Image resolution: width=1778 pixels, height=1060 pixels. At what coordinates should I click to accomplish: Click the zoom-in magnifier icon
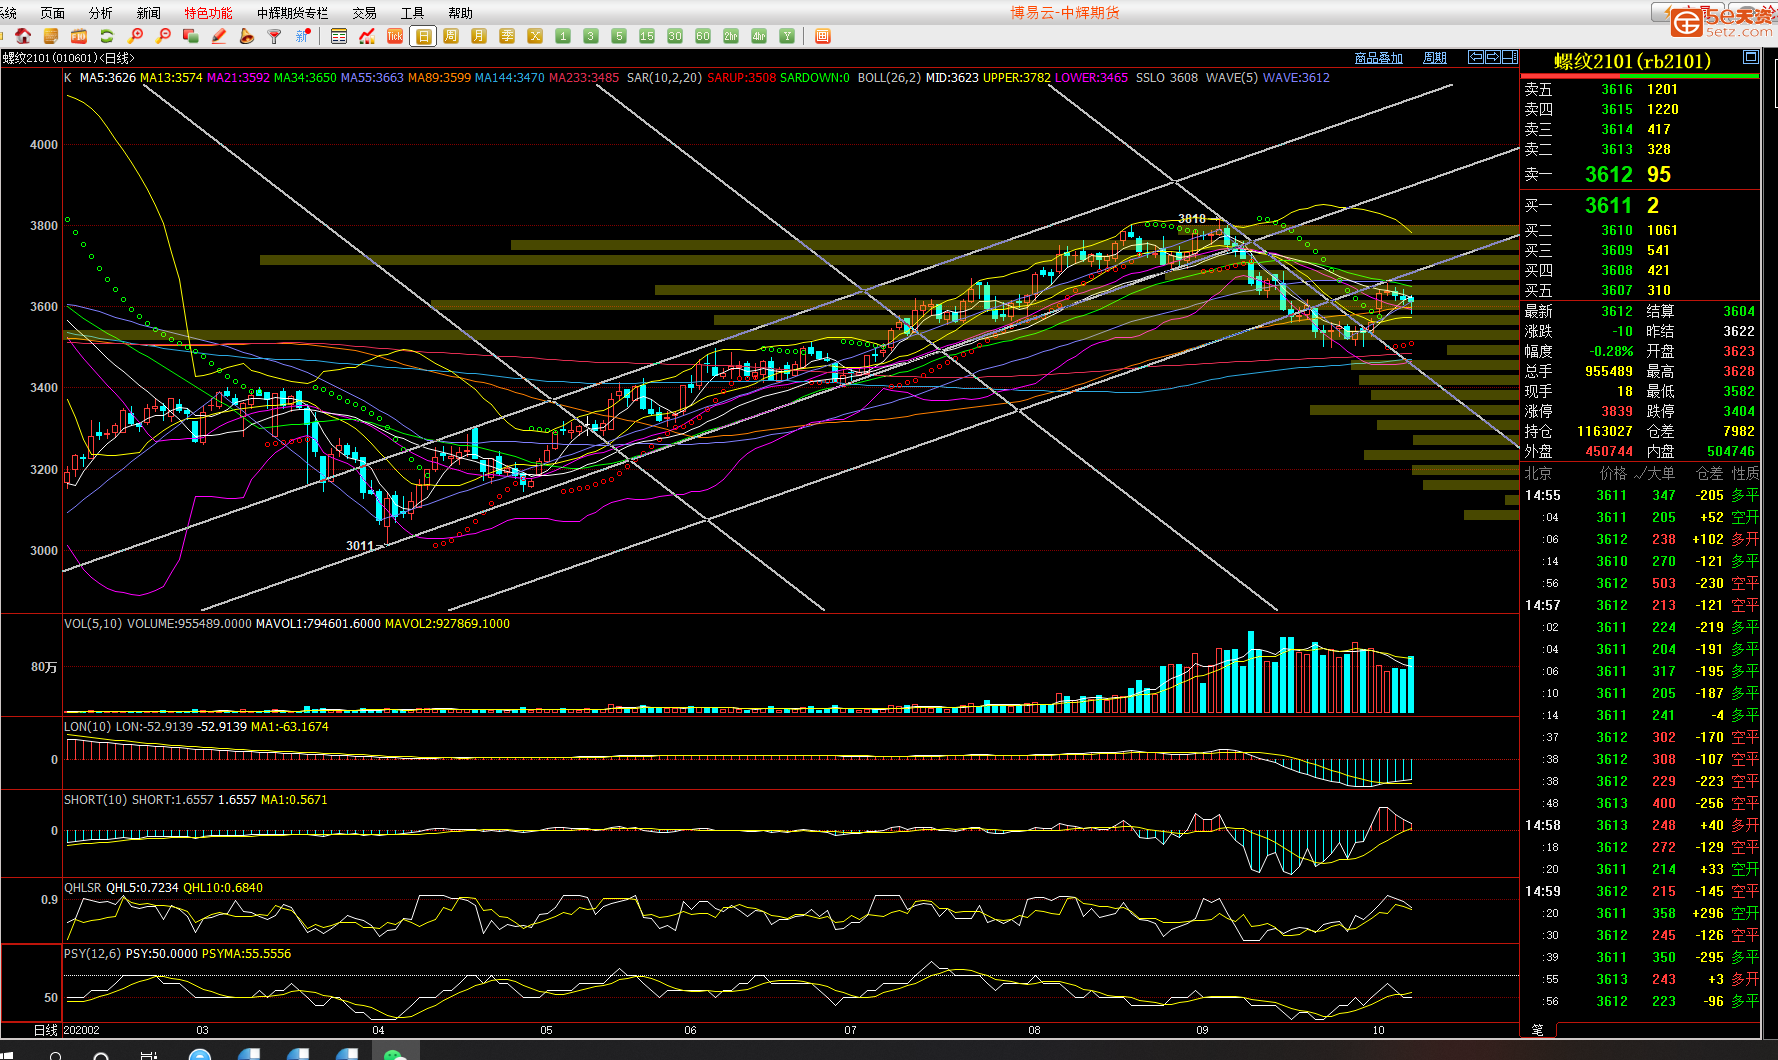coord(136,36)
